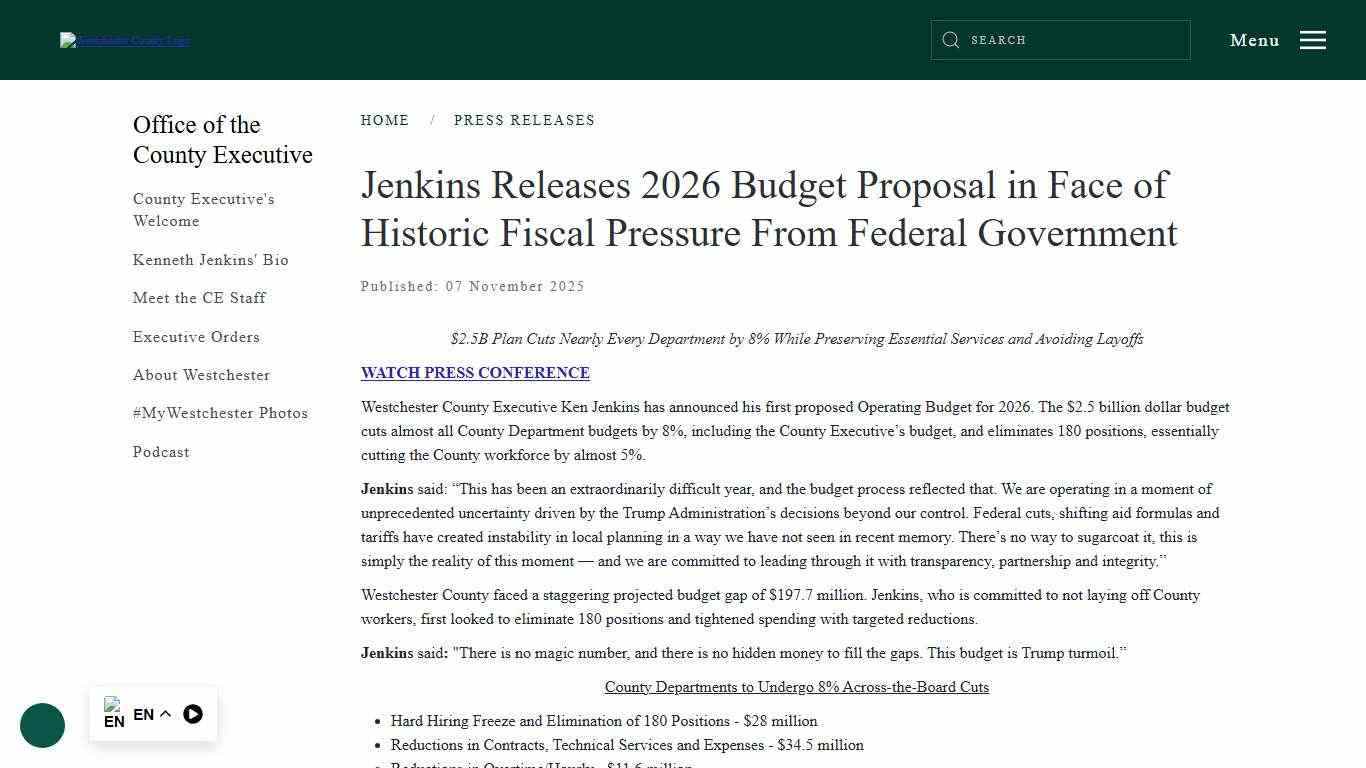Viewport: 1366px width, 768px height.
Task: Open the PRESS RELEASES breadcrumb
Action: [524, 120]
